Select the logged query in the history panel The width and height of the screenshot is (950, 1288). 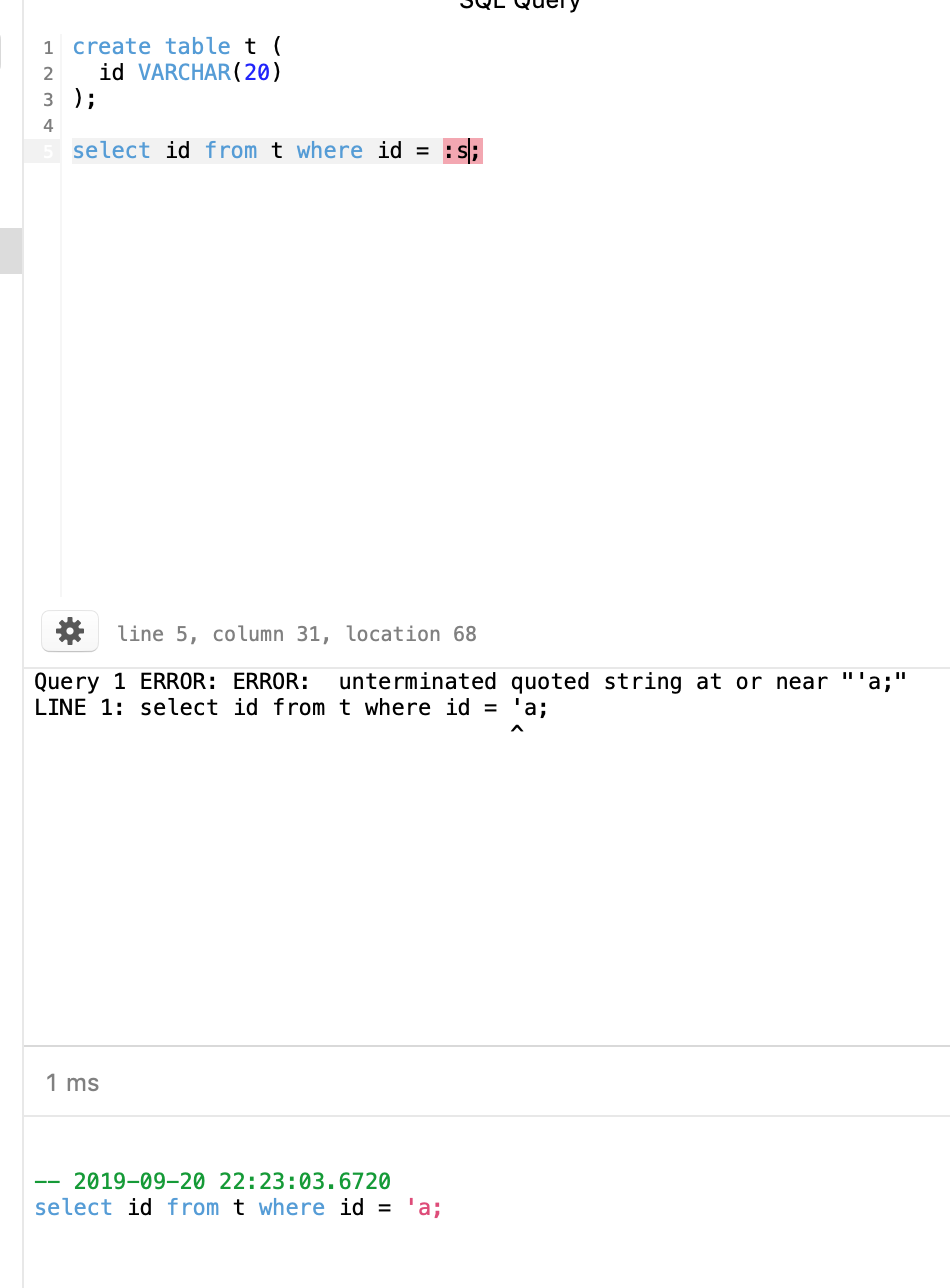coord(236,1207)
